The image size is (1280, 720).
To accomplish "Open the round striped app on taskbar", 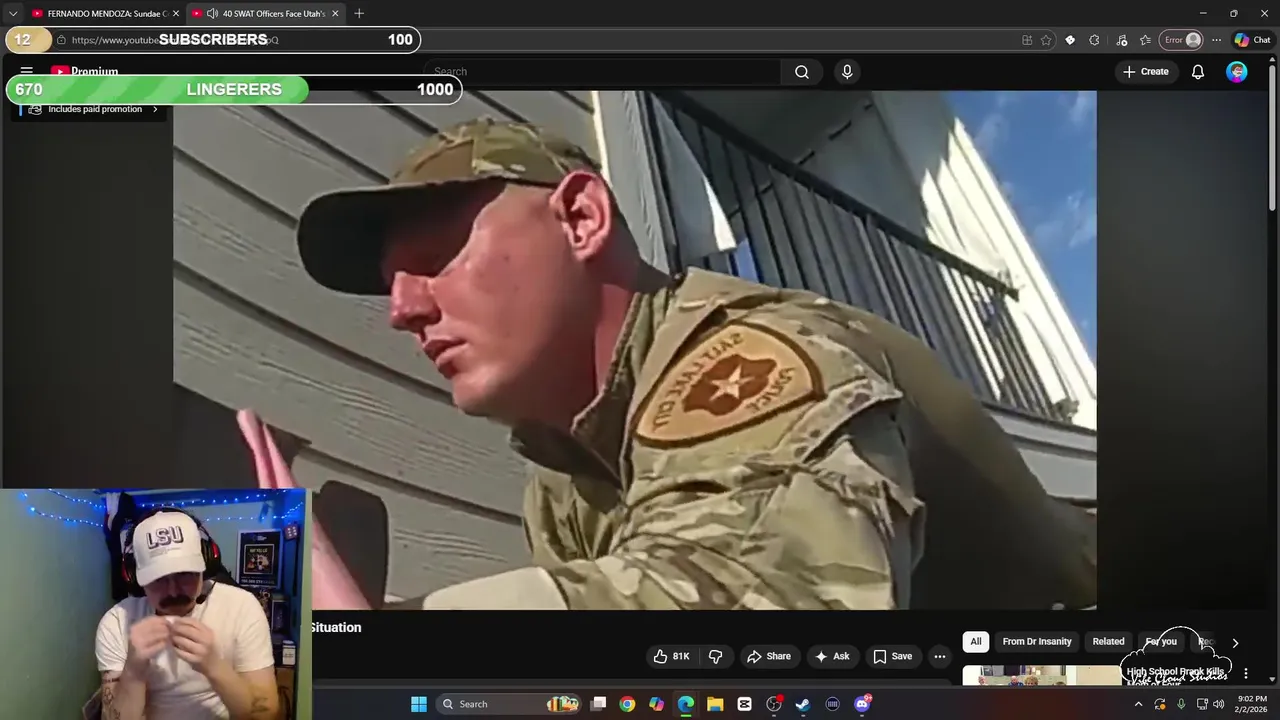I will 832,704.
